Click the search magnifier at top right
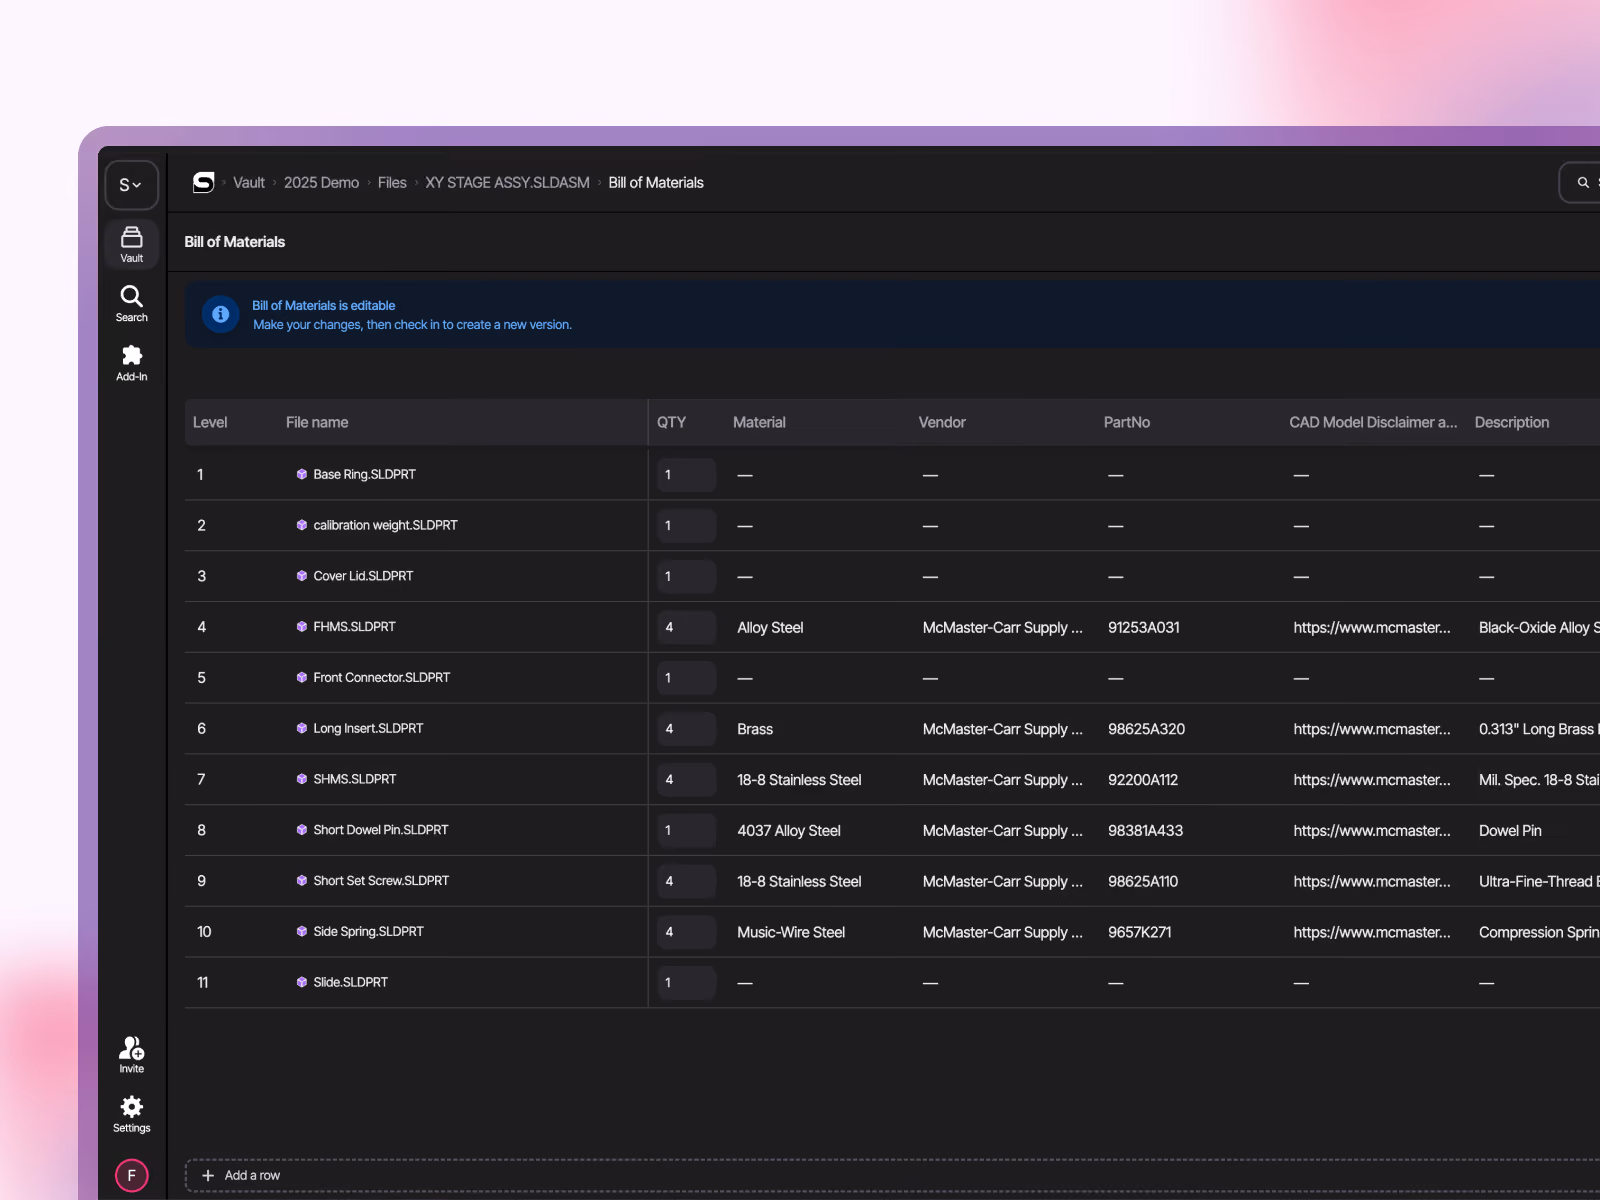 tap(1583, 183)
